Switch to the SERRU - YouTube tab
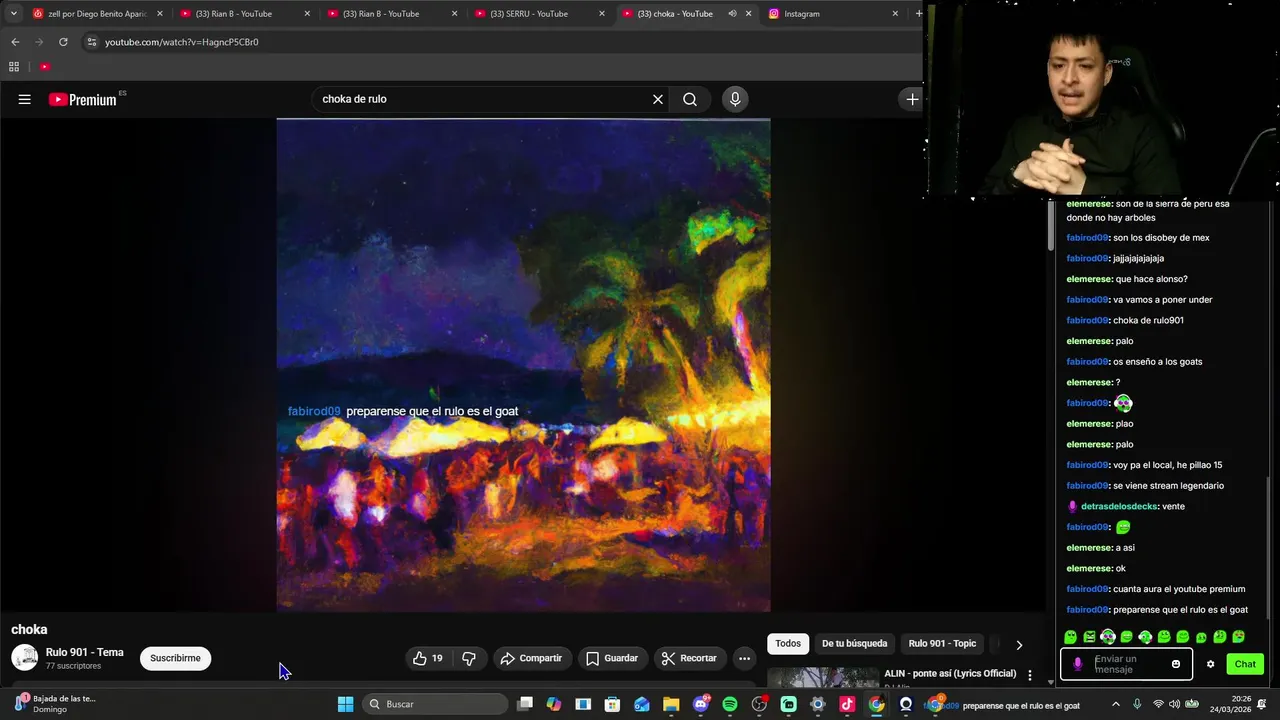1280x720 pixels. pos(540,14)
